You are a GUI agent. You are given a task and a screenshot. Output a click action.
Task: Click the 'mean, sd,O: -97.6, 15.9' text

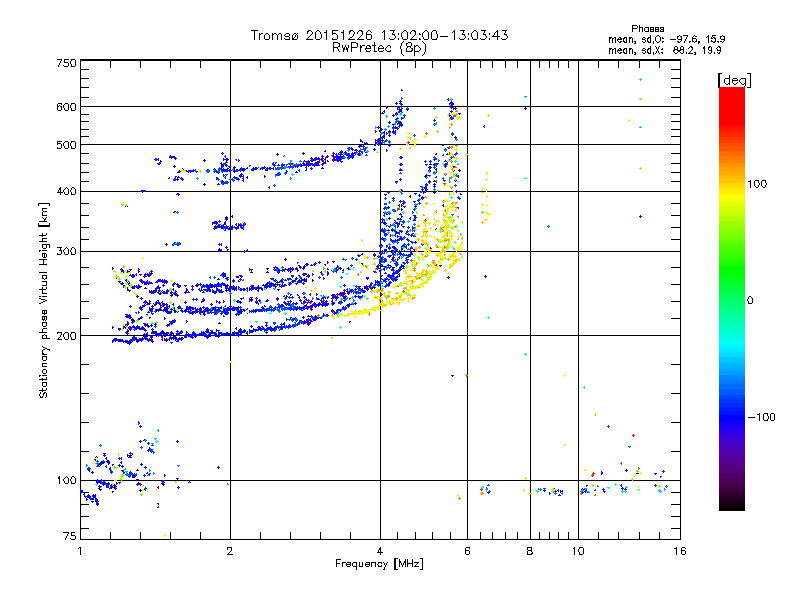click(x=667, y=39)
